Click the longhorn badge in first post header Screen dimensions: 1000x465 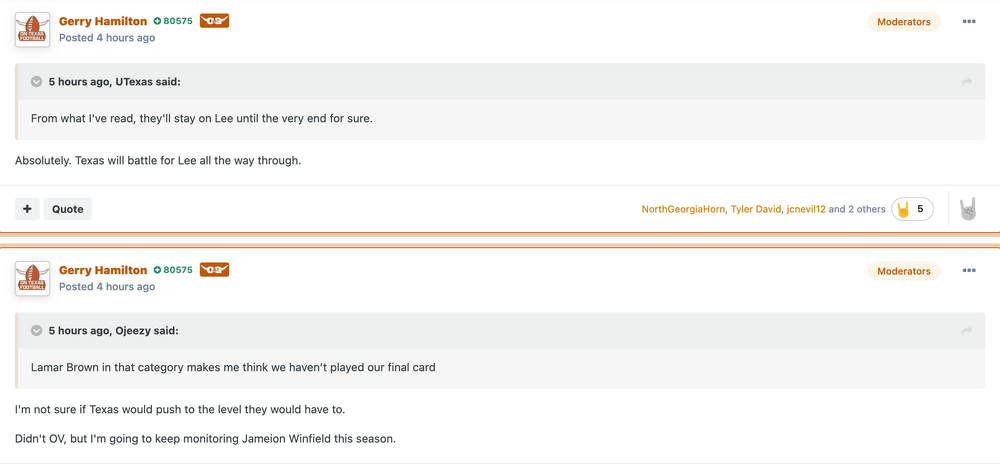coord(214,21)
